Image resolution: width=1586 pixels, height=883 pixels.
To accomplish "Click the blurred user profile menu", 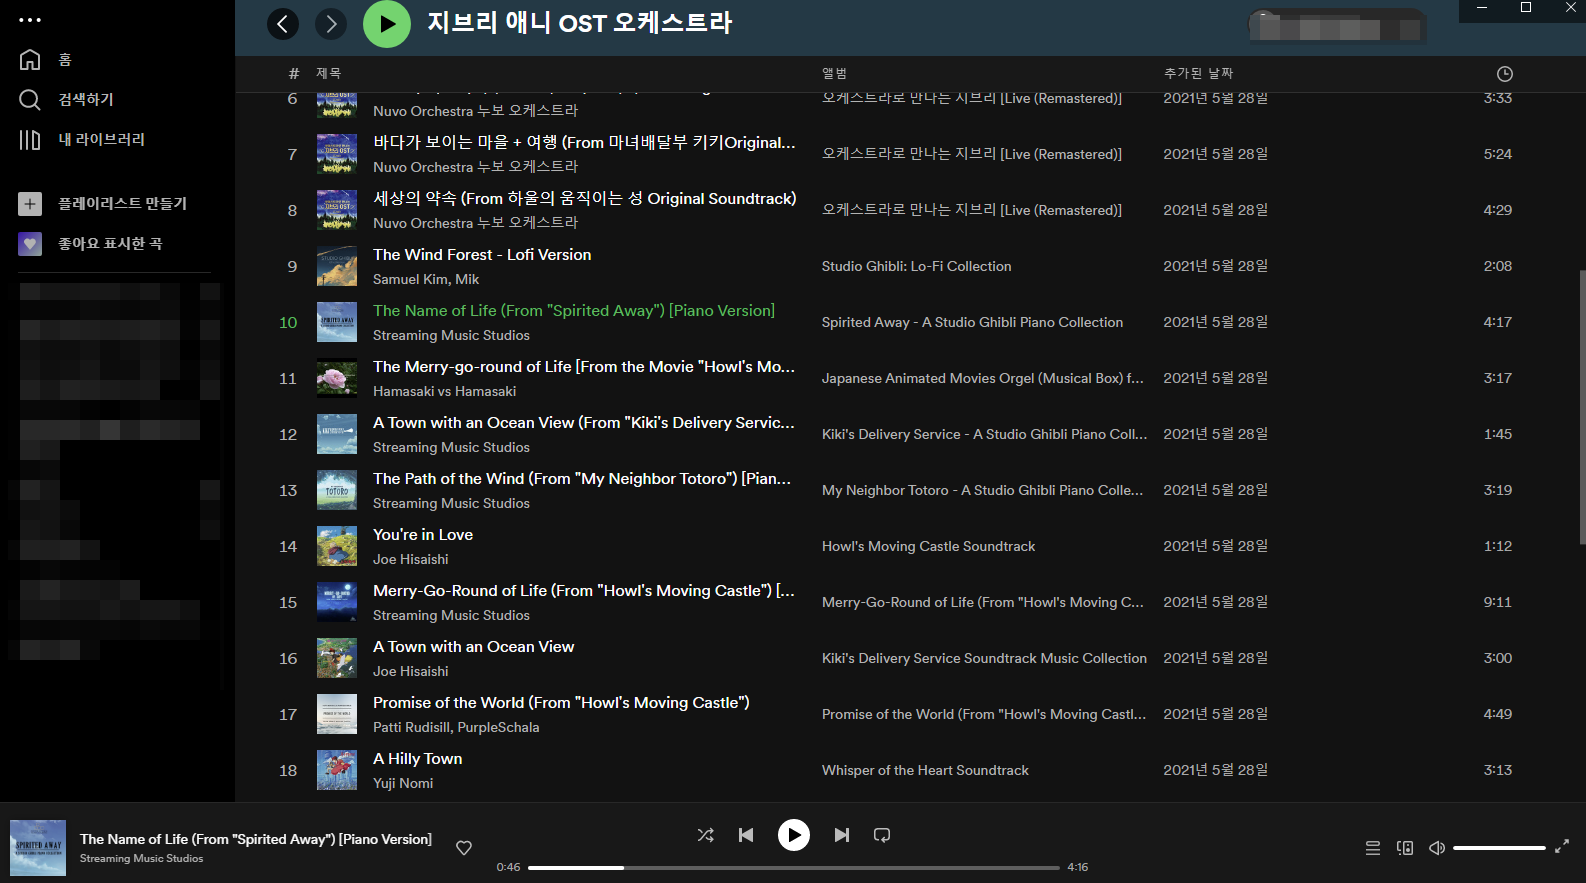I will coord(1337,25).
